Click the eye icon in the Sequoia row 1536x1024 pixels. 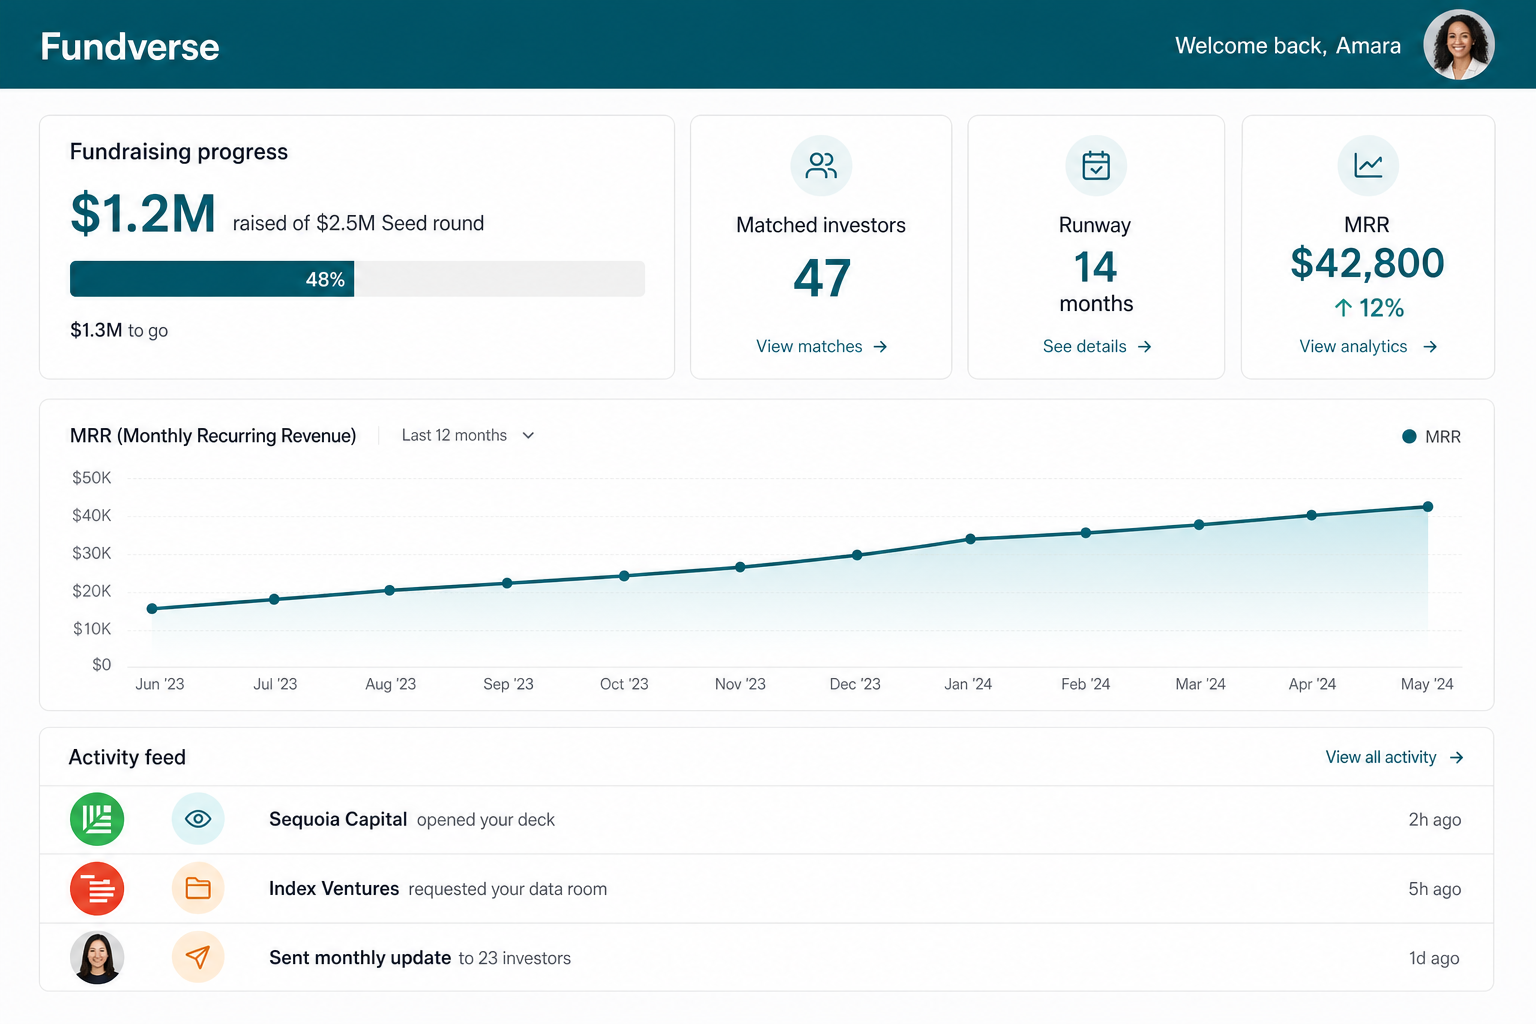[x=198, y=819]
